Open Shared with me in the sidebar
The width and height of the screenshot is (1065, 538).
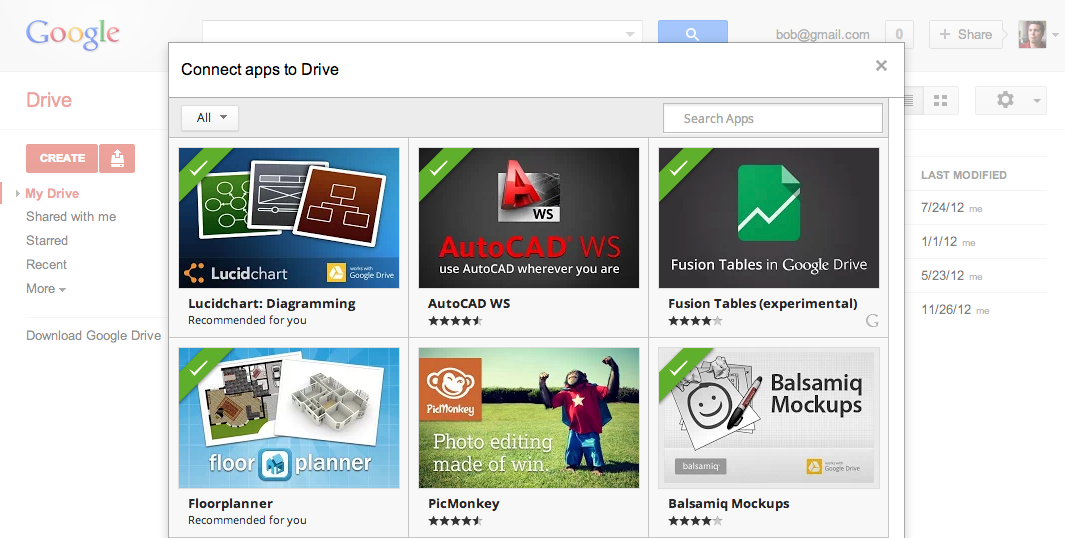71,217
